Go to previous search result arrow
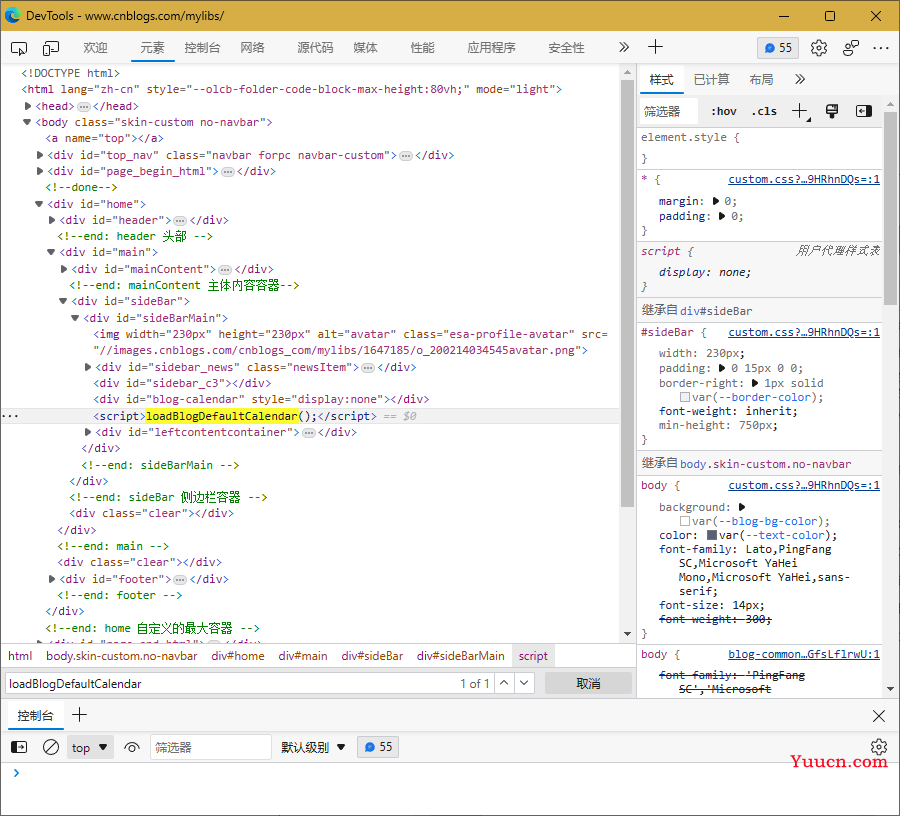900x816 pixels. [x=504, y=683]
